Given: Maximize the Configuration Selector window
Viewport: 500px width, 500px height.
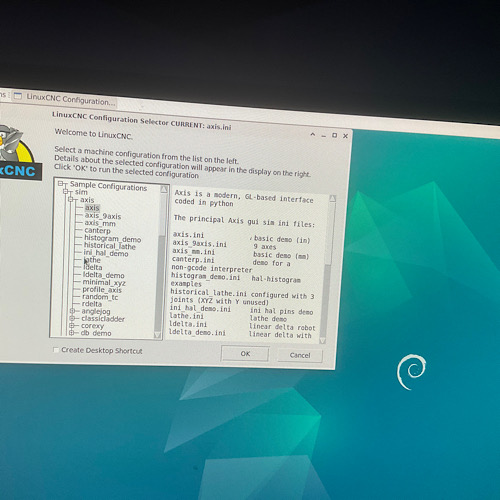Looking at the screenshot, I should 334,135.
